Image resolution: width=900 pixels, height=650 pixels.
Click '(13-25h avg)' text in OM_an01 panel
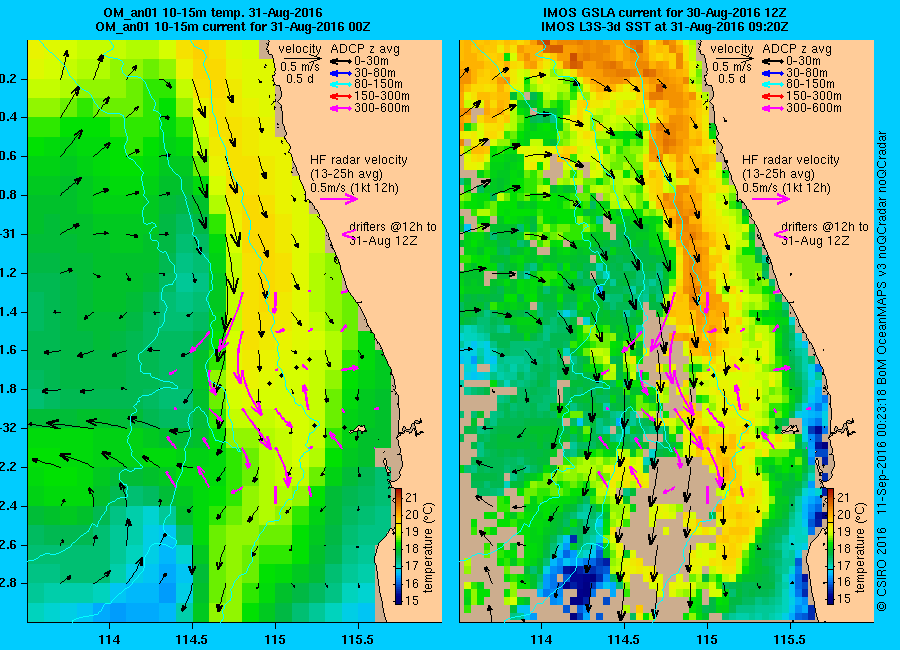(x=346, y=174)
